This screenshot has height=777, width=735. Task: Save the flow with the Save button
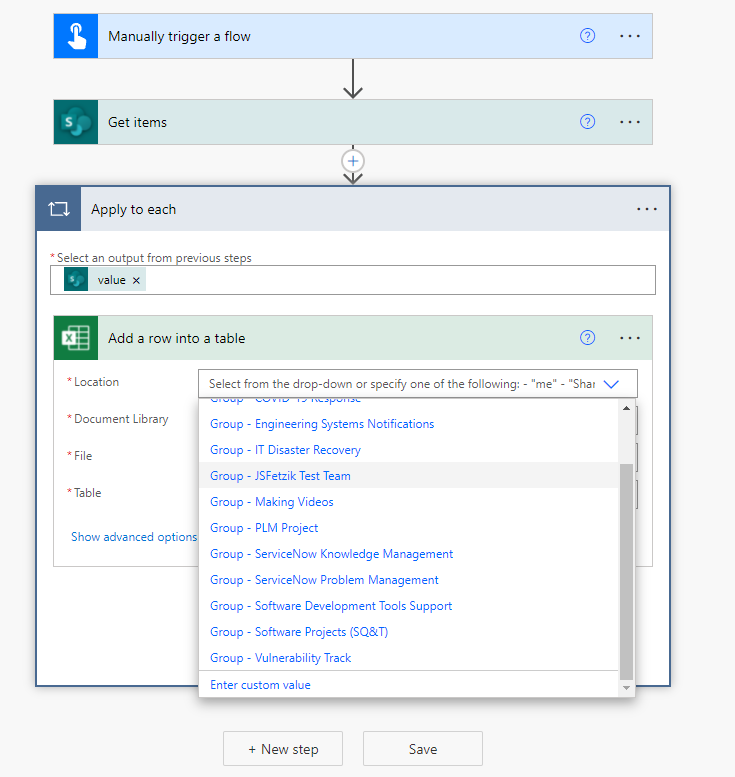click(x=423, y=749)
